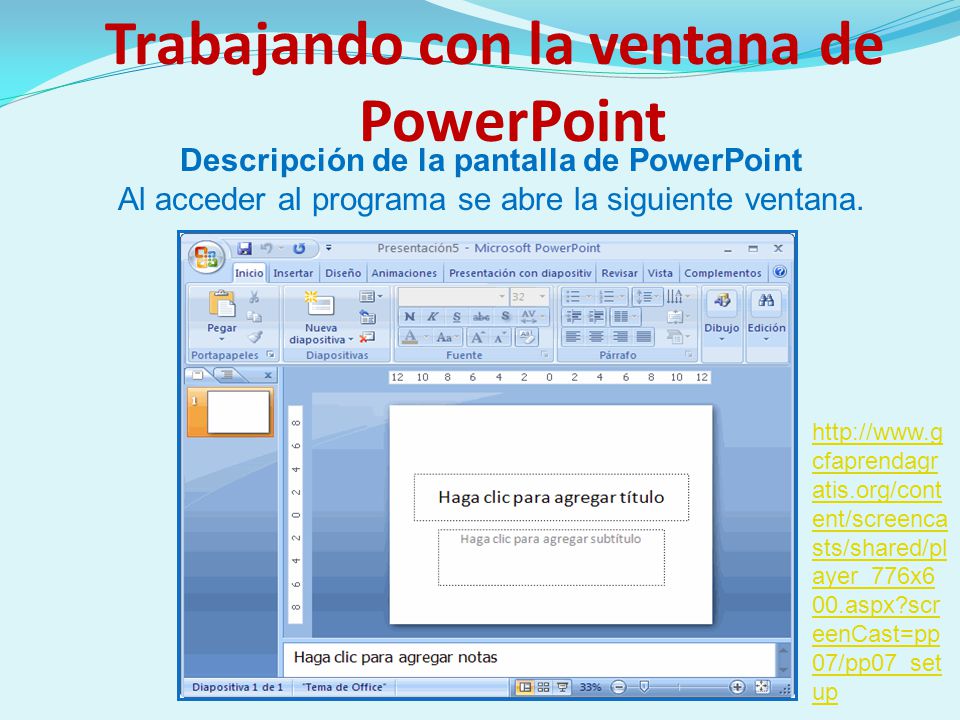
Task: Open the gcfaprendagratis.org hyperlink
Action: point(879,562)
